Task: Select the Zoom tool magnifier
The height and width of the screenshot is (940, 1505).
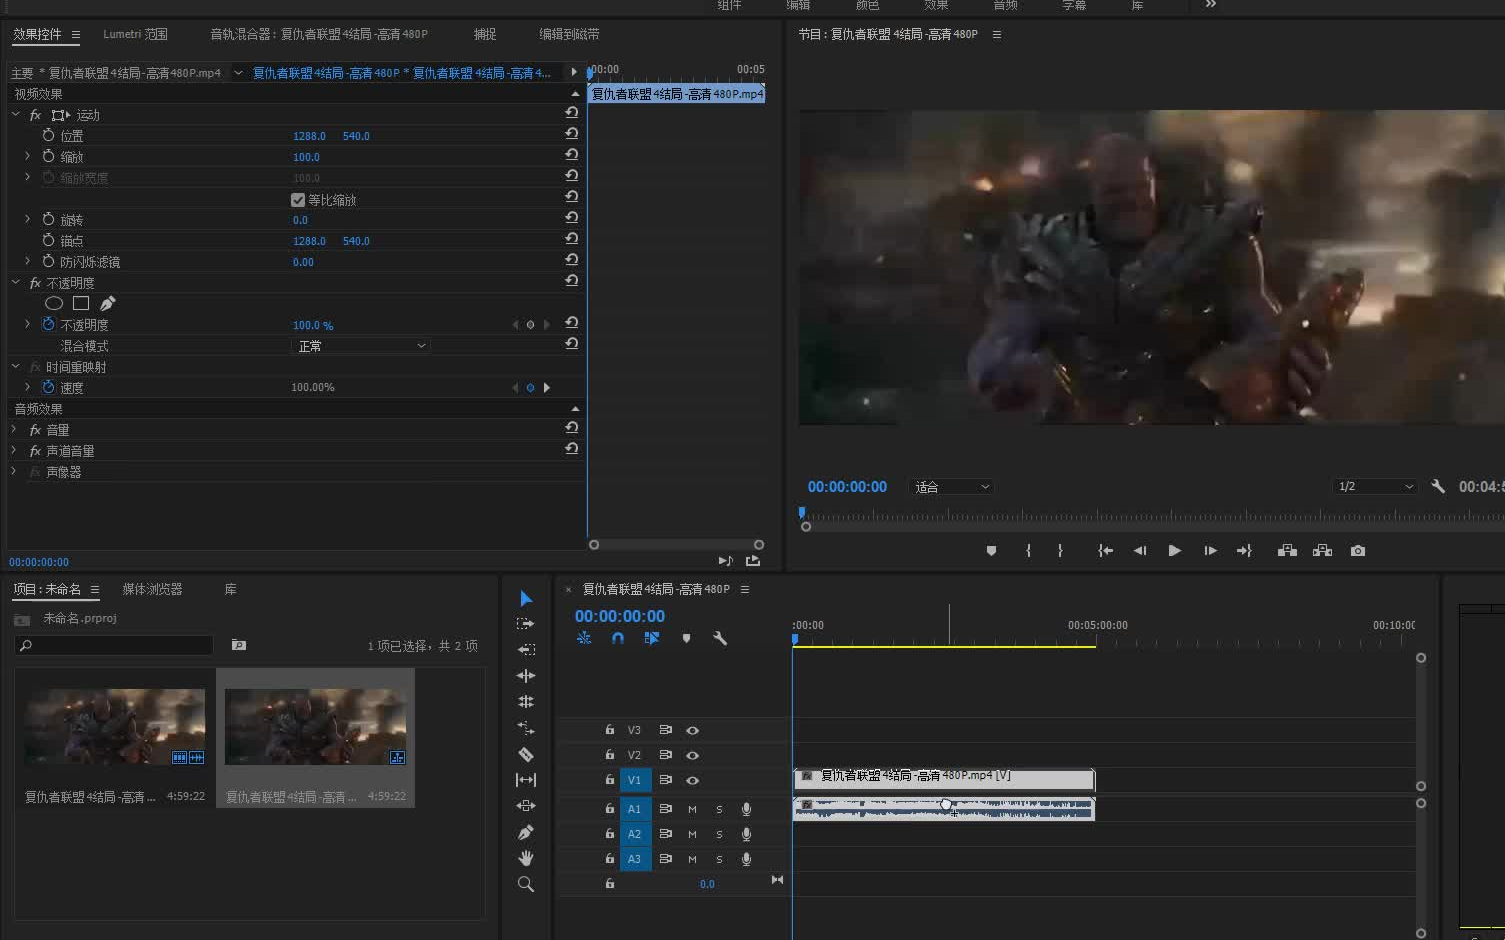Action: pos(526,884)
